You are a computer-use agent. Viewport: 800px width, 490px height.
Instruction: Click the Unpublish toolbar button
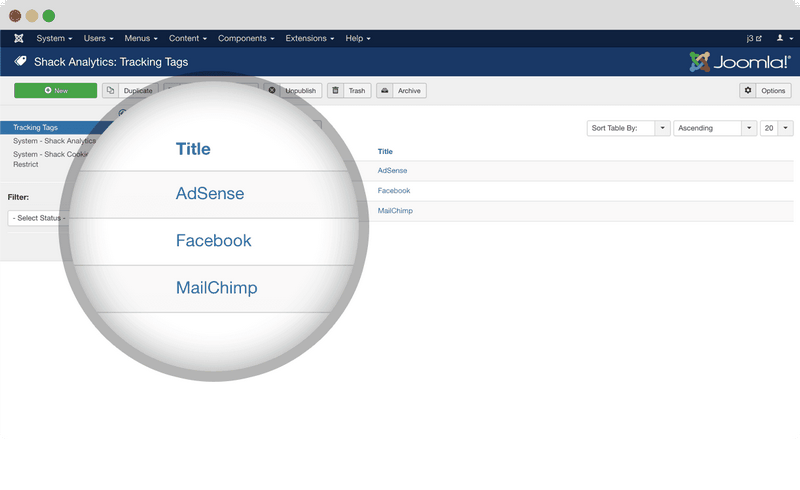(x=293, y=91)
